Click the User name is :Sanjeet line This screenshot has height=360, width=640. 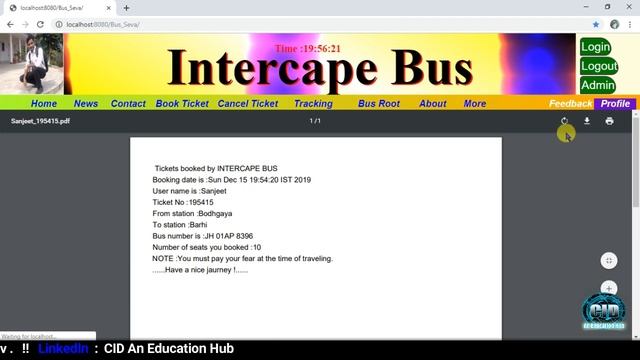189,191
